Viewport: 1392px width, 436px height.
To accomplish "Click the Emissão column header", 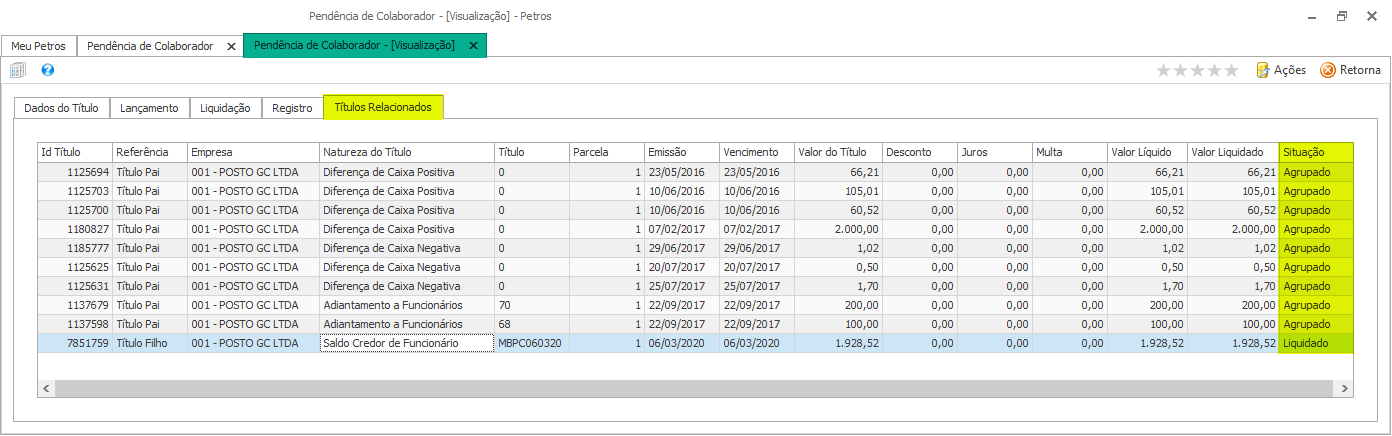I will tap(682, 152).
